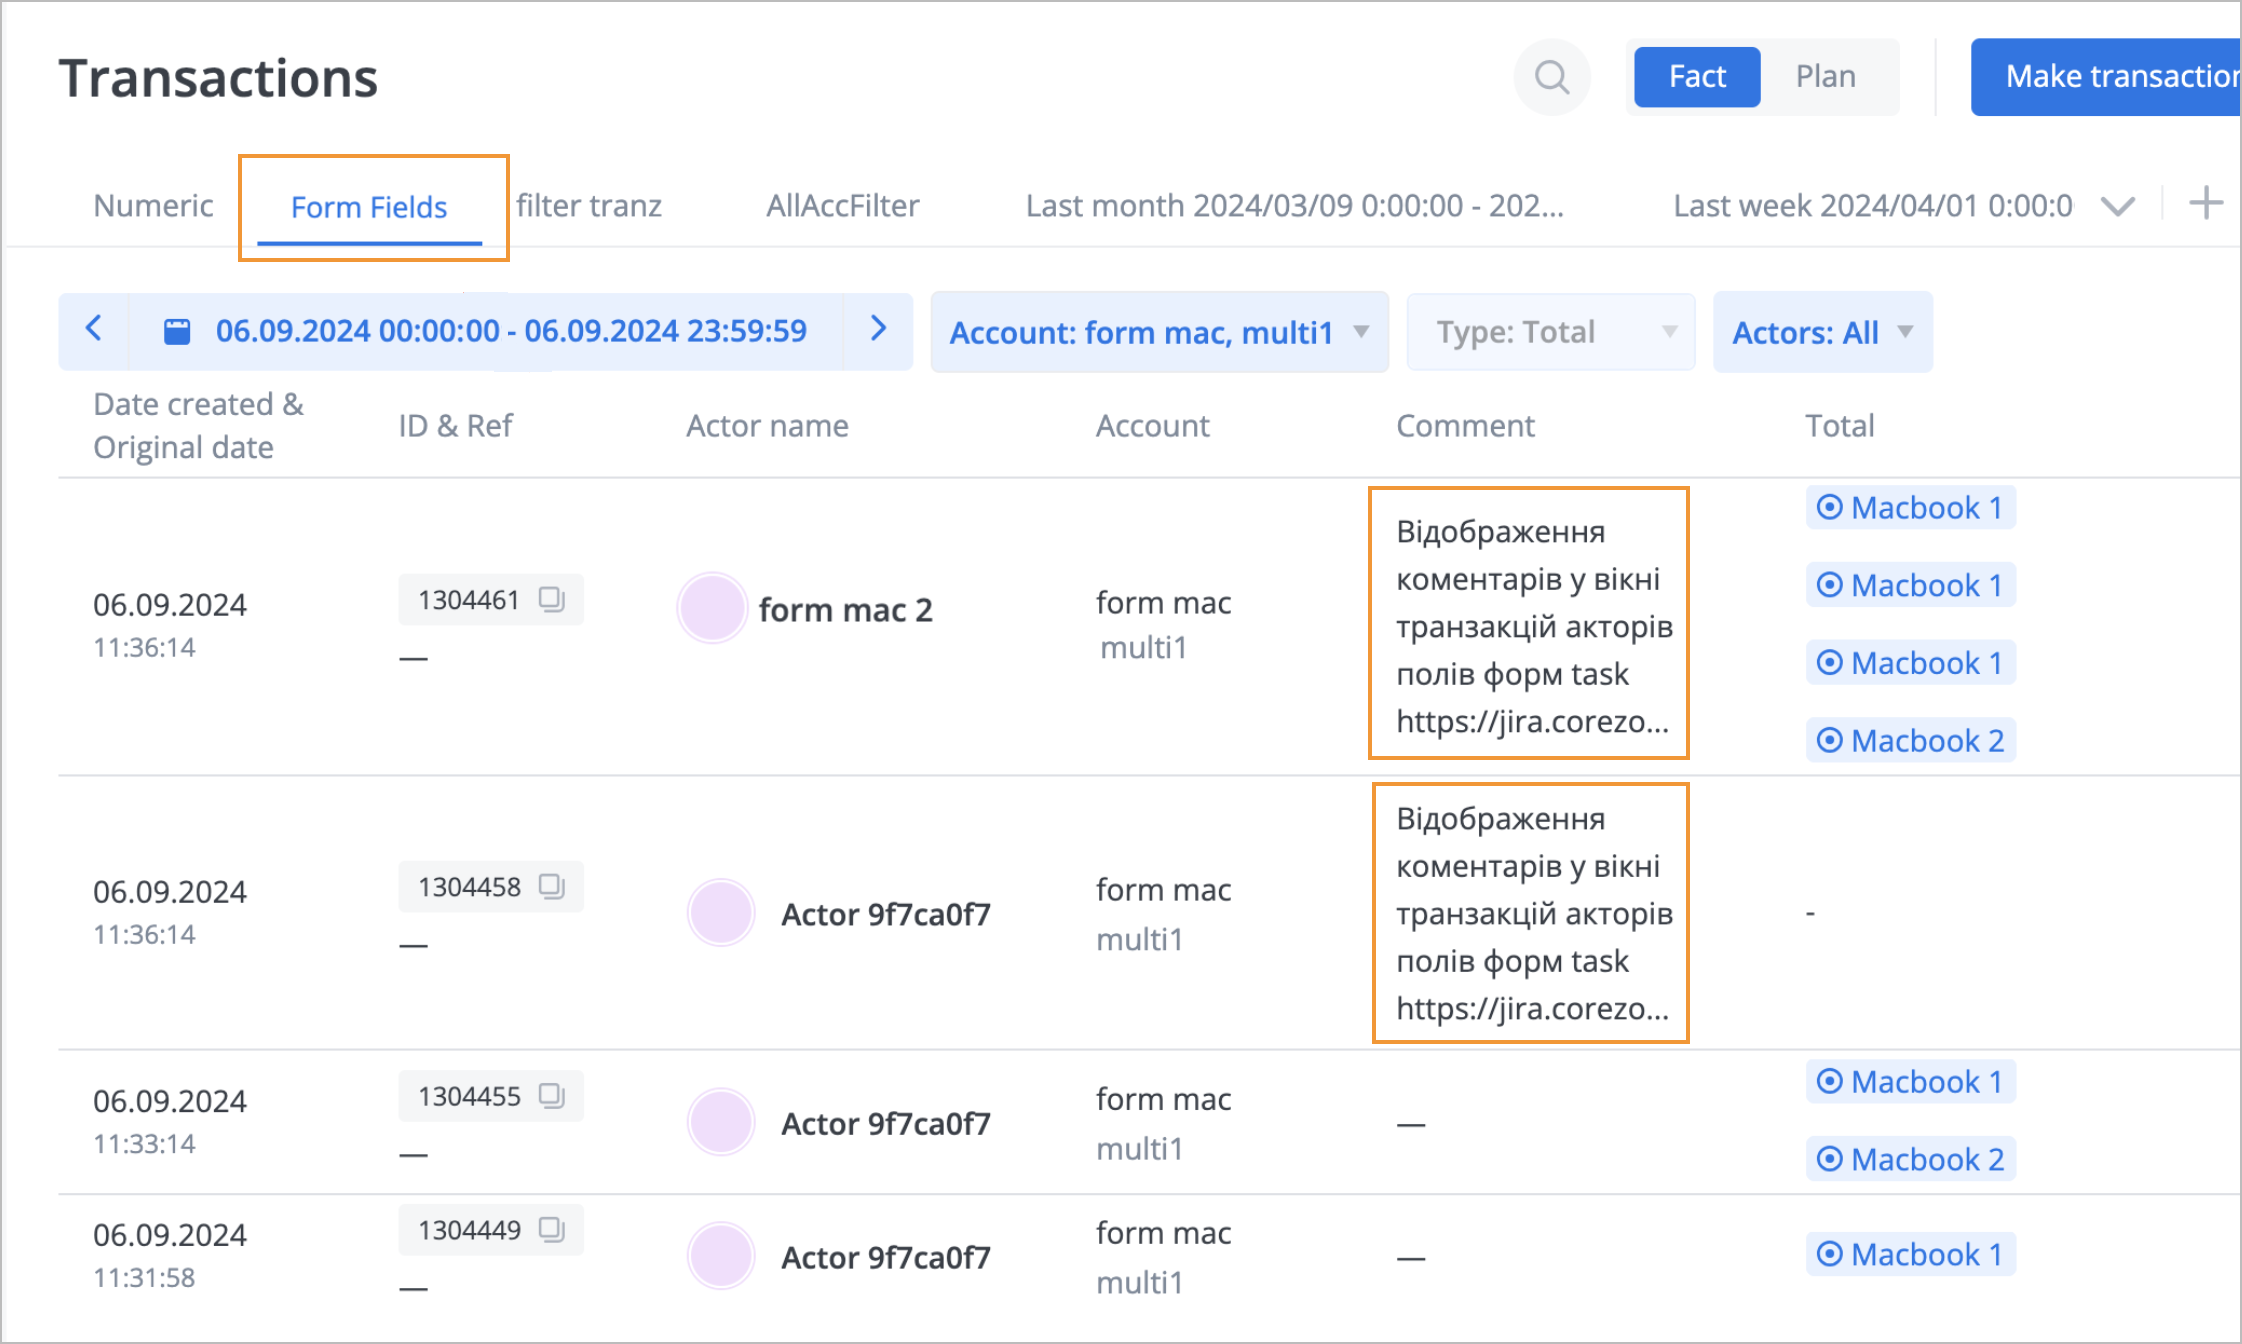
Task: Click the search magnifier icon
Action: [x=1550, y=77]
